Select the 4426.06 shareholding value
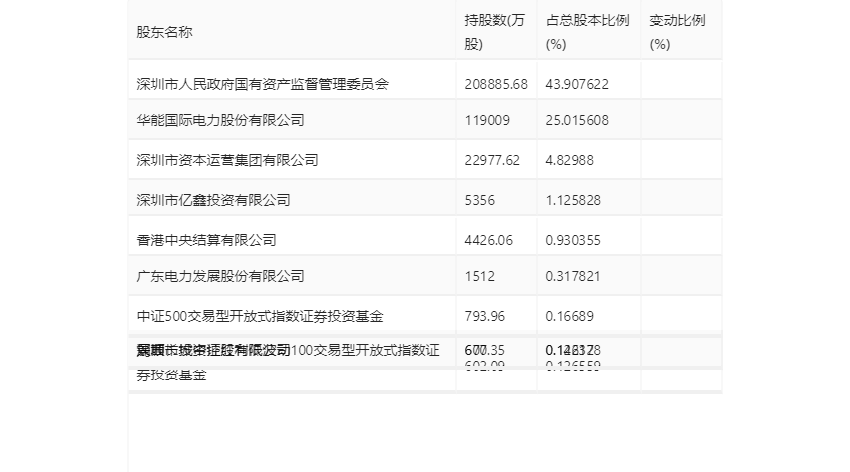850x472 pixels. (488, 240)
